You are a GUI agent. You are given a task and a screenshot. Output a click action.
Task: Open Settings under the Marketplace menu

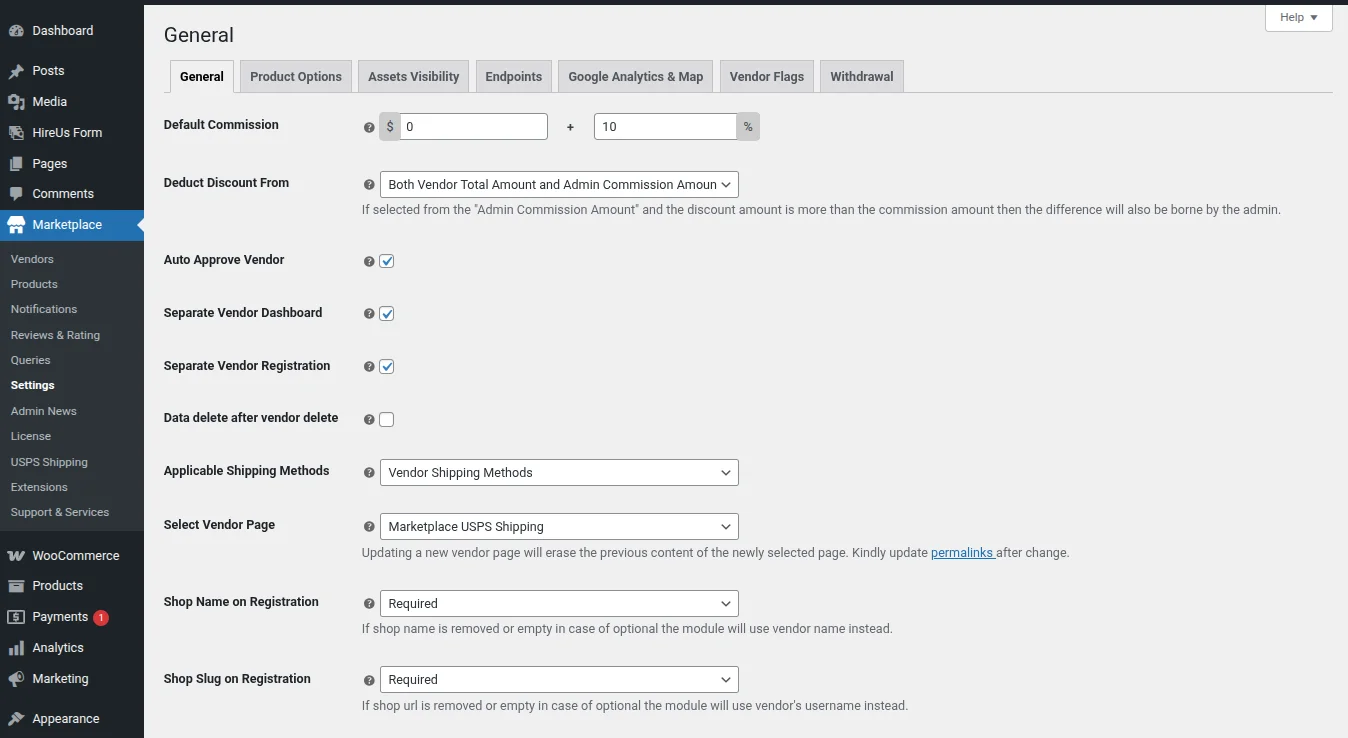click(x=32, y=385)
